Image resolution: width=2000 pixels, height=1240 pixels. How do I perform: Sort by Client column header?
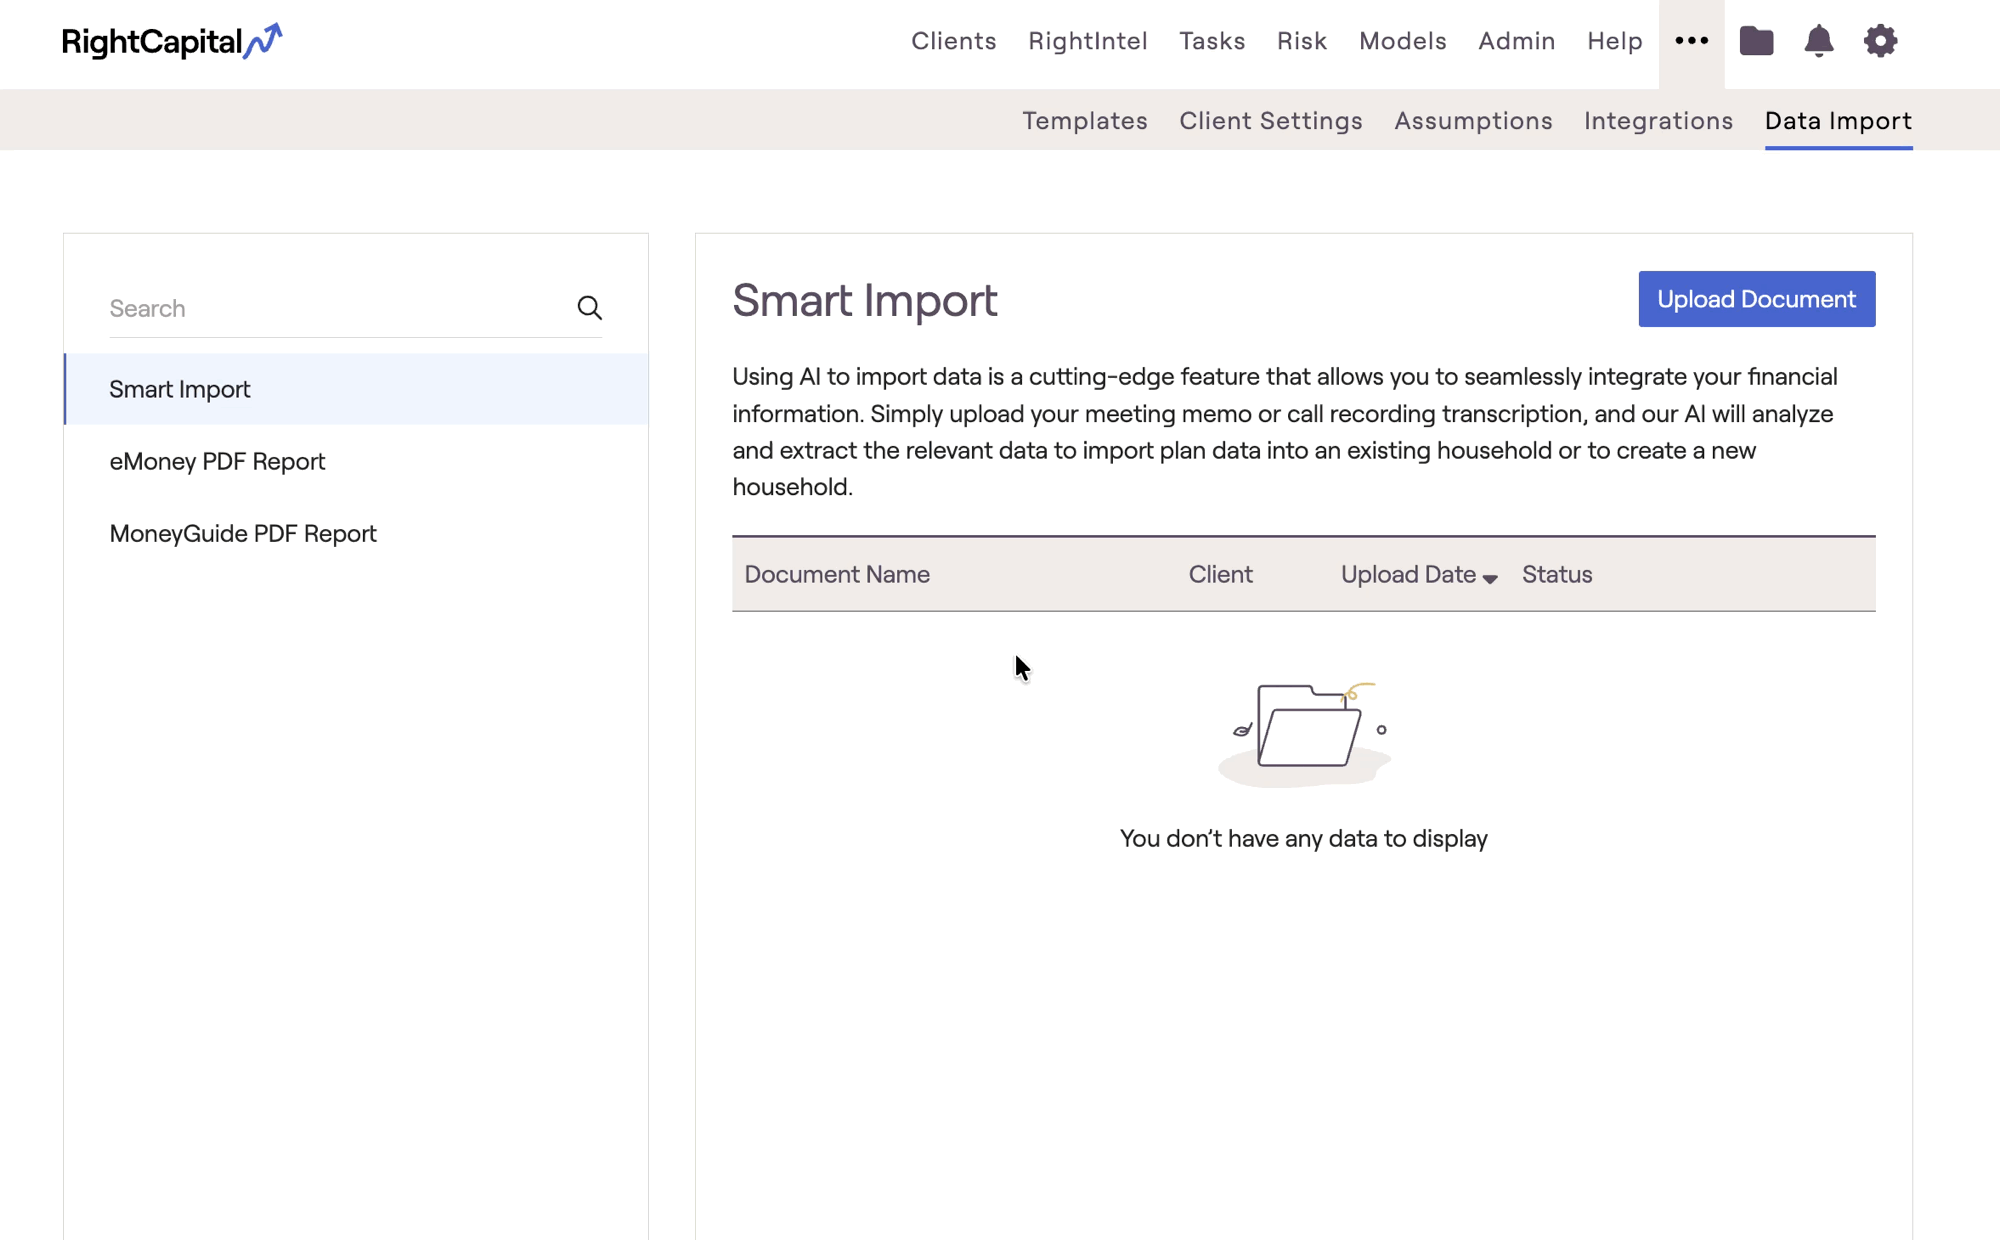click(x=1220, y=574)
